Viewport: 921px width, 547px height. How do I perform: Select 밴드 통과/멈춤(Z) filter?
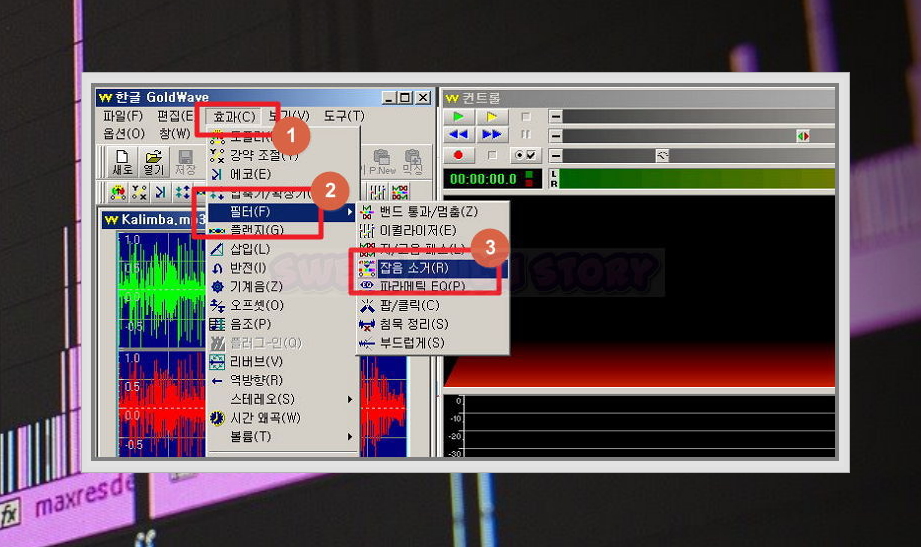point(433,212)
